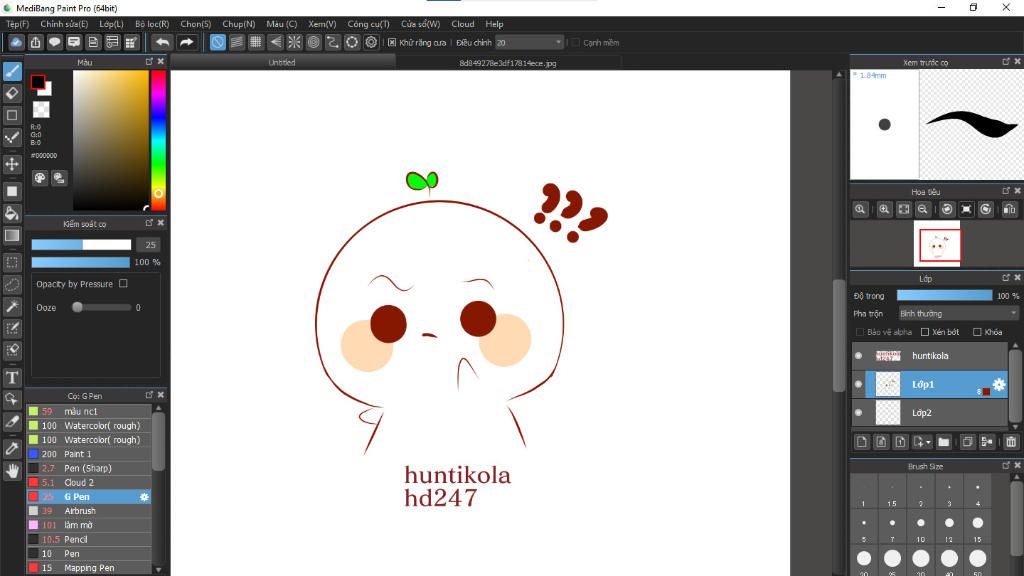Choose the Magic Wand tool
The width and height of the screenshot is (1024, 576).
click(x=12, y=306)
